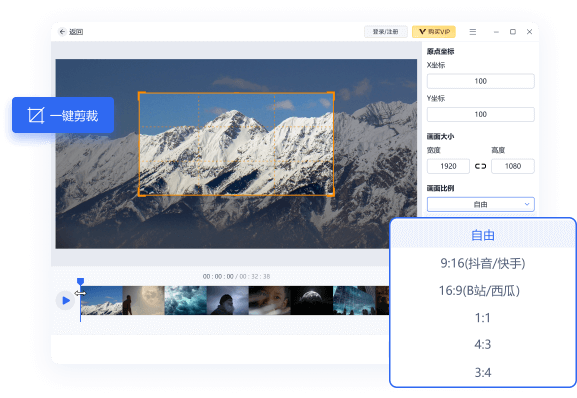Click the 登录/注册 login button
577x398 pixels.
pos(385,32)
